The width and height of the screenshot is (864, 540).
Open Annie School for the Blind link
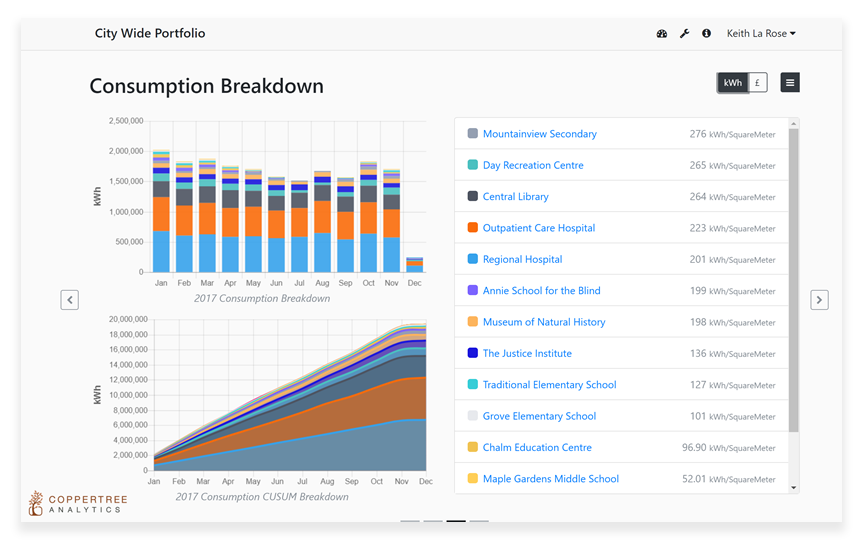[x=542, y=290]
